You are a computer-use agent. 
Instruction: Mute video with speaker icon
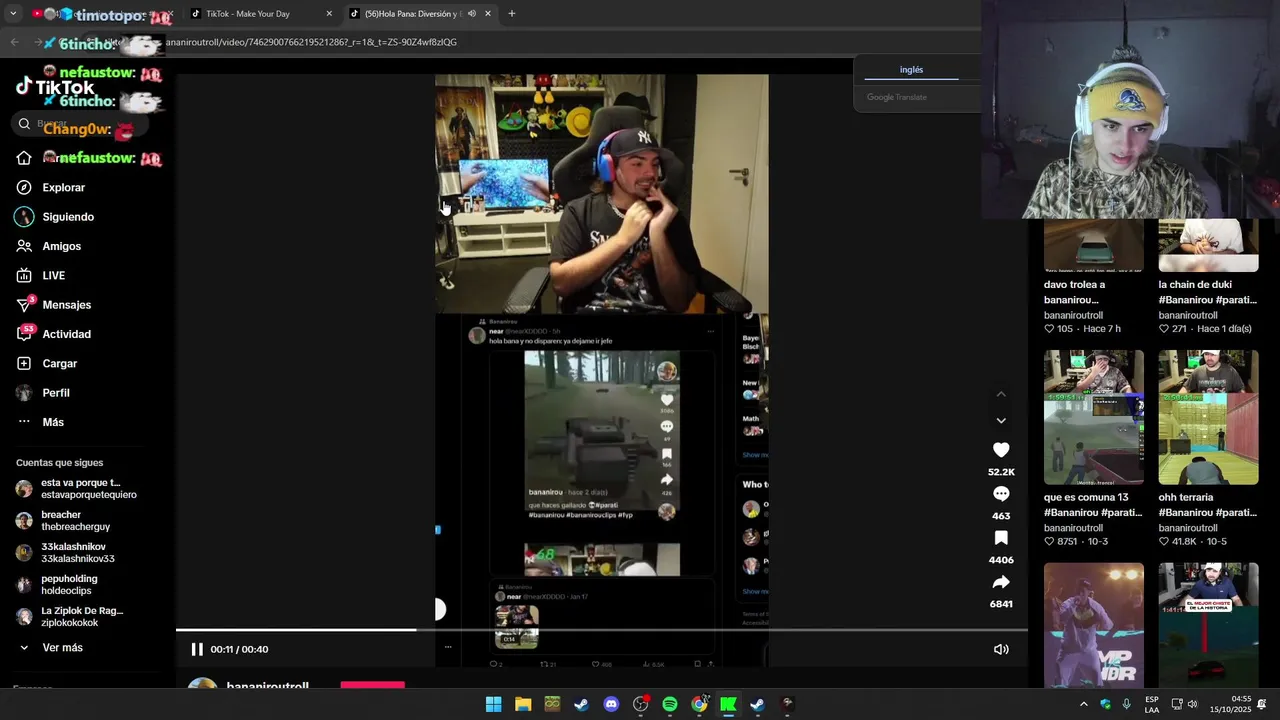(1001, 649)
